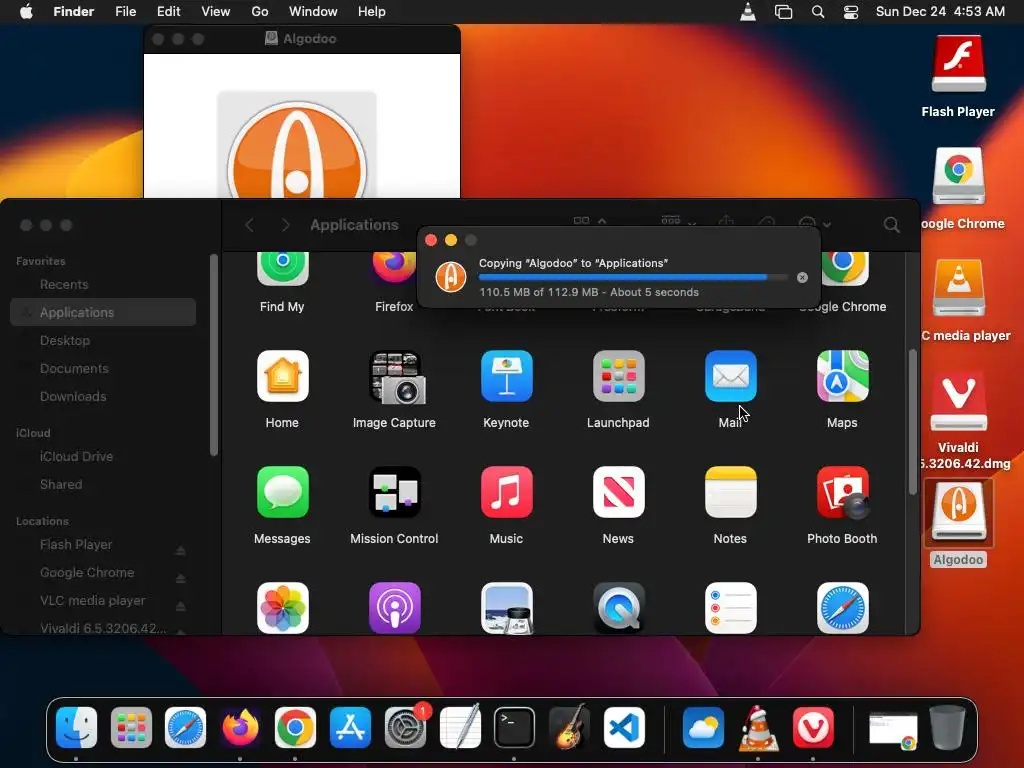This screenshot has width=1024, height=768.
Task: Open the Go menu
Action: point(260,12)
